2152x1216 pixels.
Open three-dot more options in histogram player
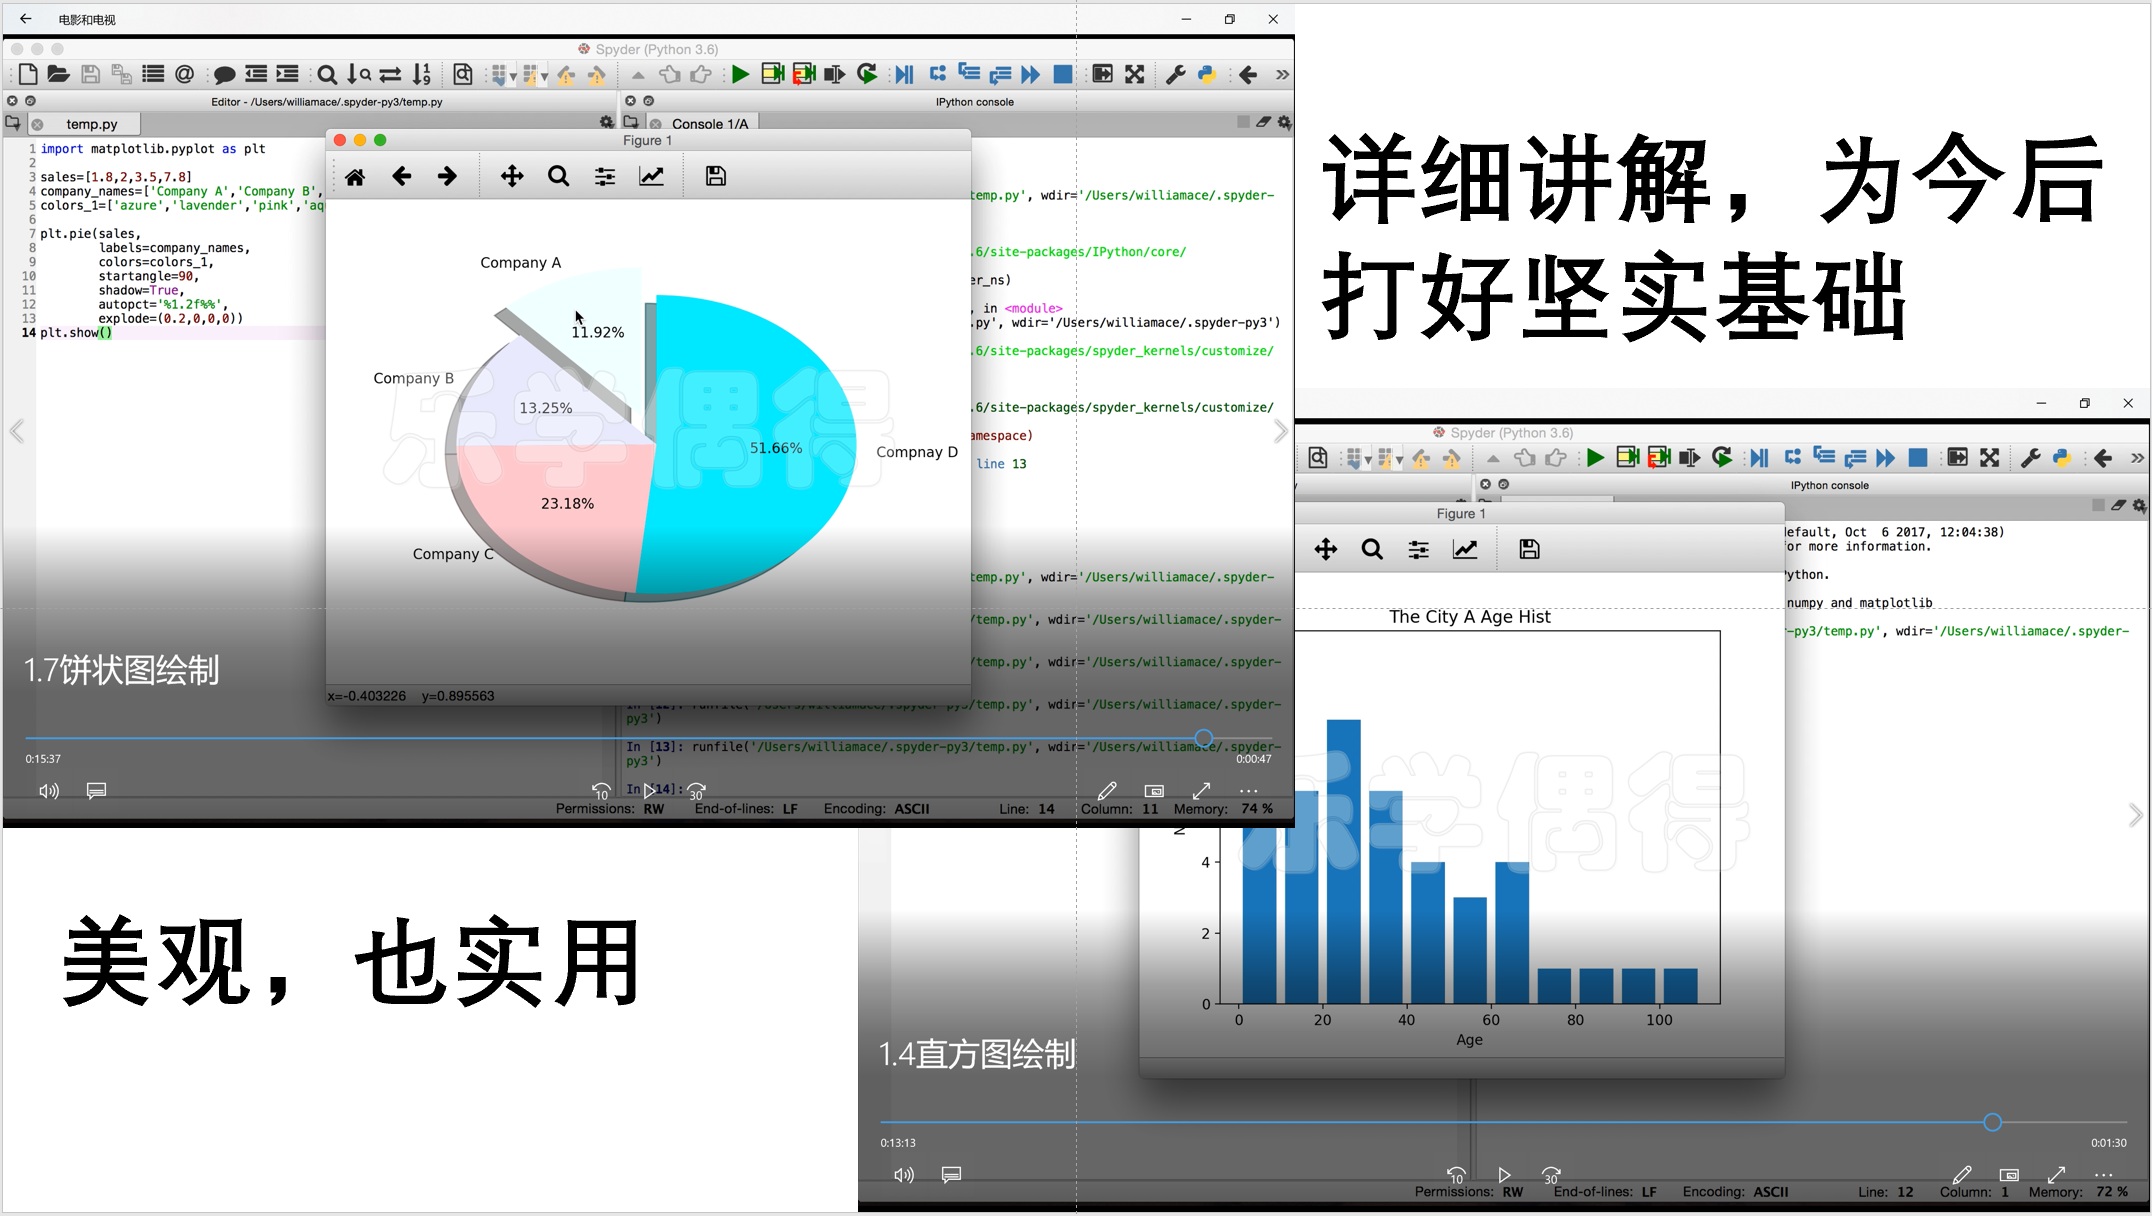[2104, 1175]
